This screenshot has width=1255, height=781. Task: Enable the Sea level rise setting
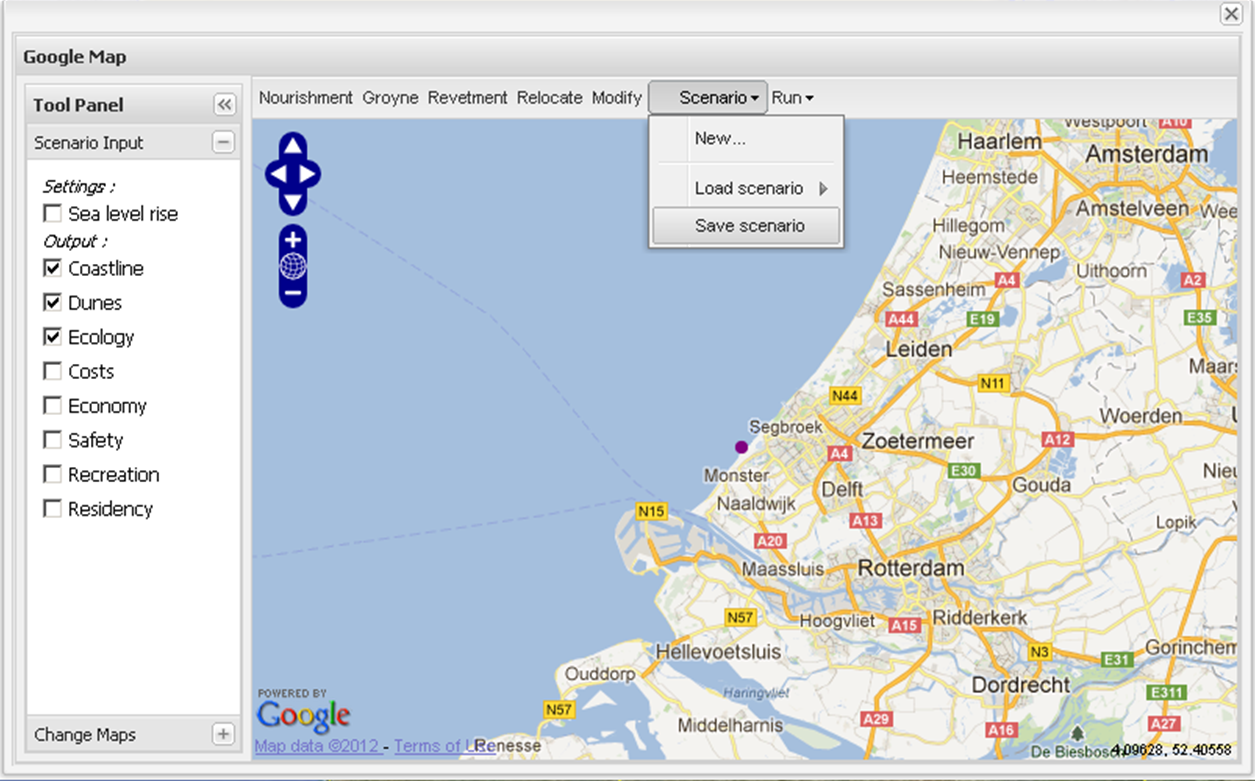pyautogui.click(x=52, y=214)
